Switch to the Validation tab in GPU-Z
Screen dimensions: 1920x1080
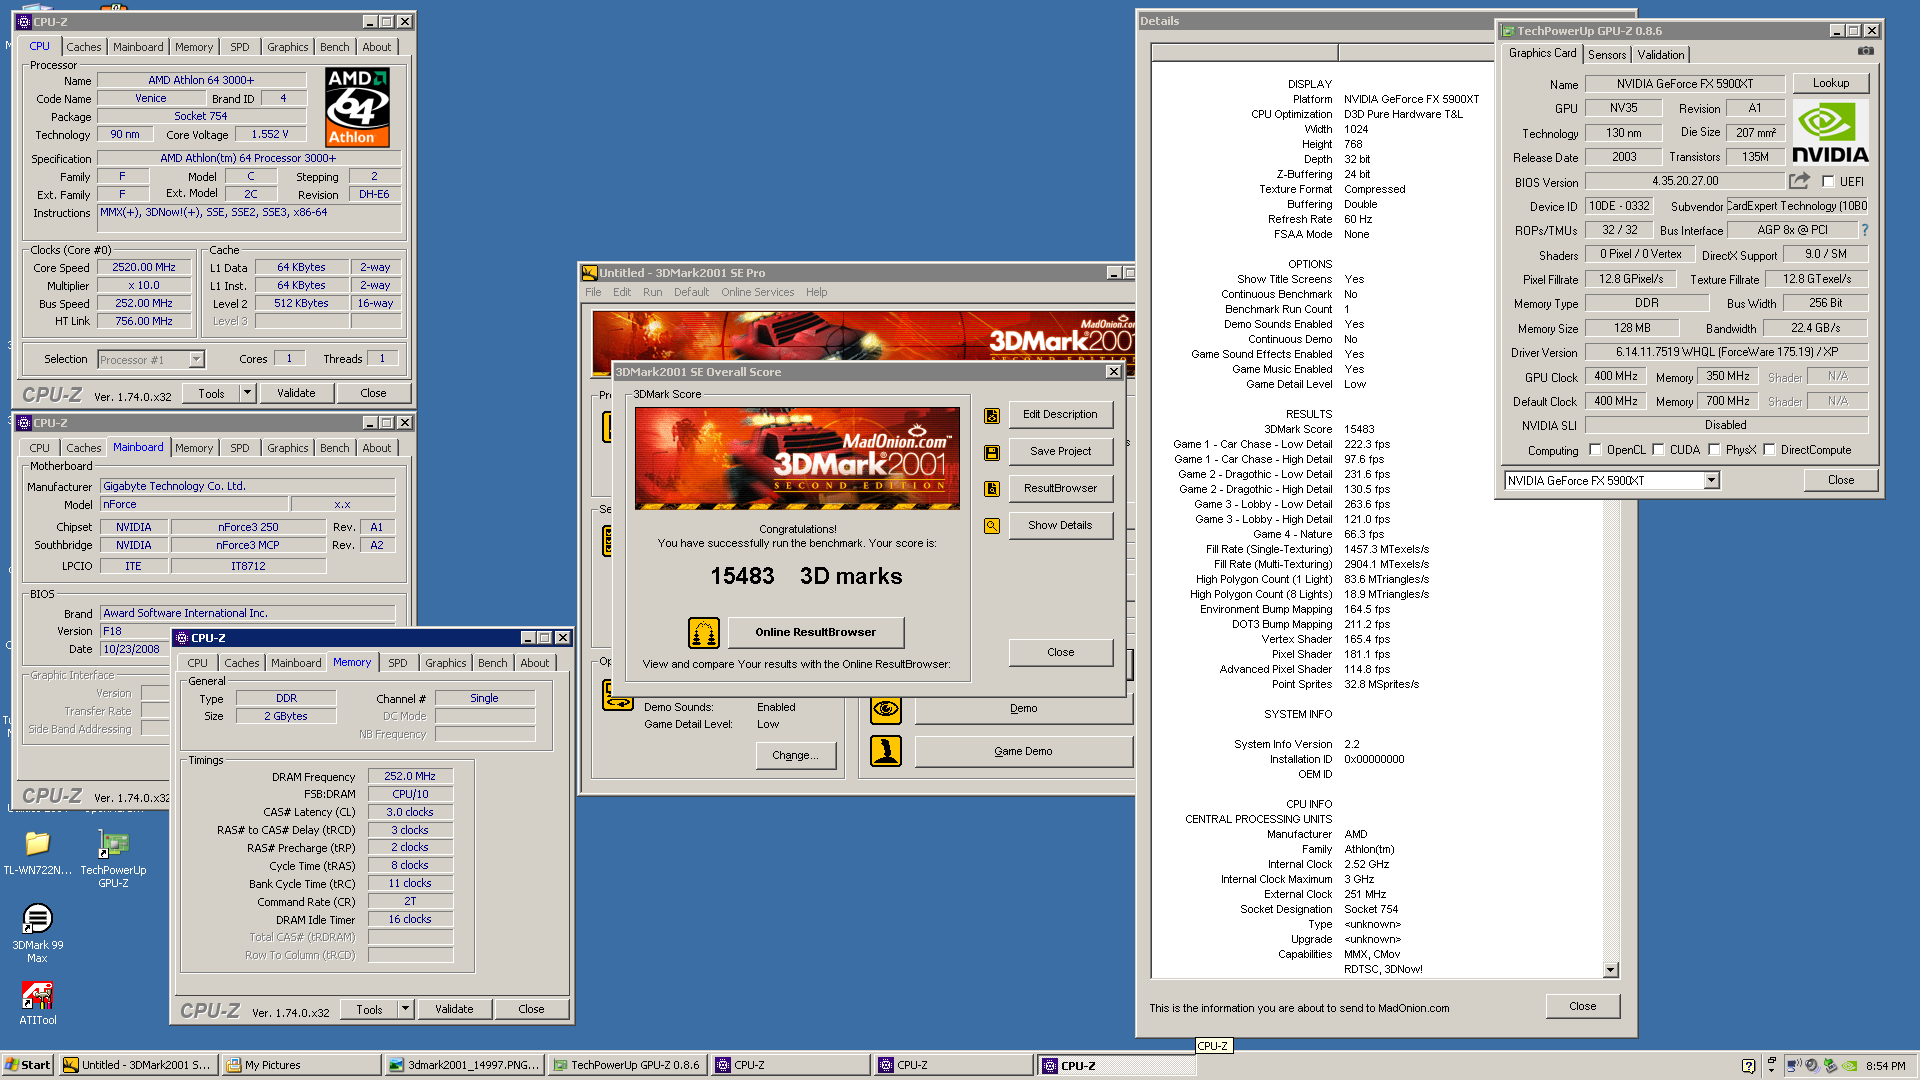[x=1660, y=55]
